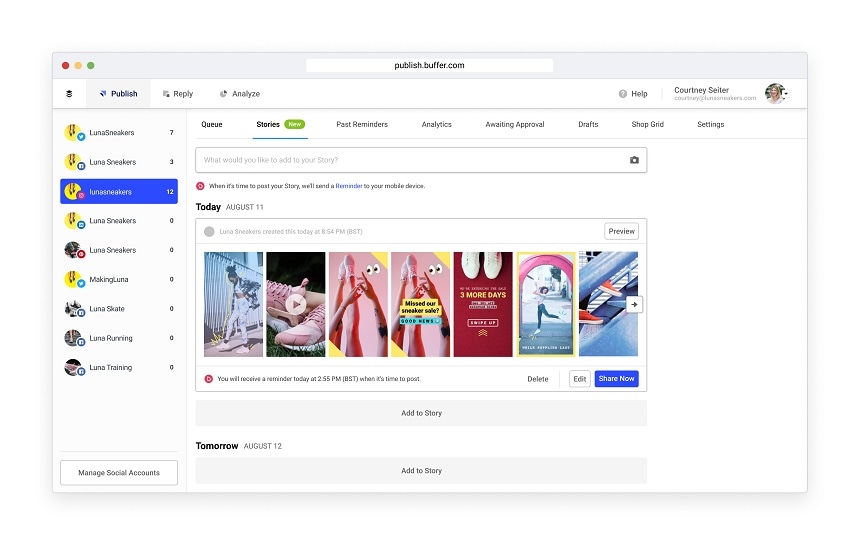Open the pink arch jumping thumbnail
This screenshot has height=545, width=860.
546,304
